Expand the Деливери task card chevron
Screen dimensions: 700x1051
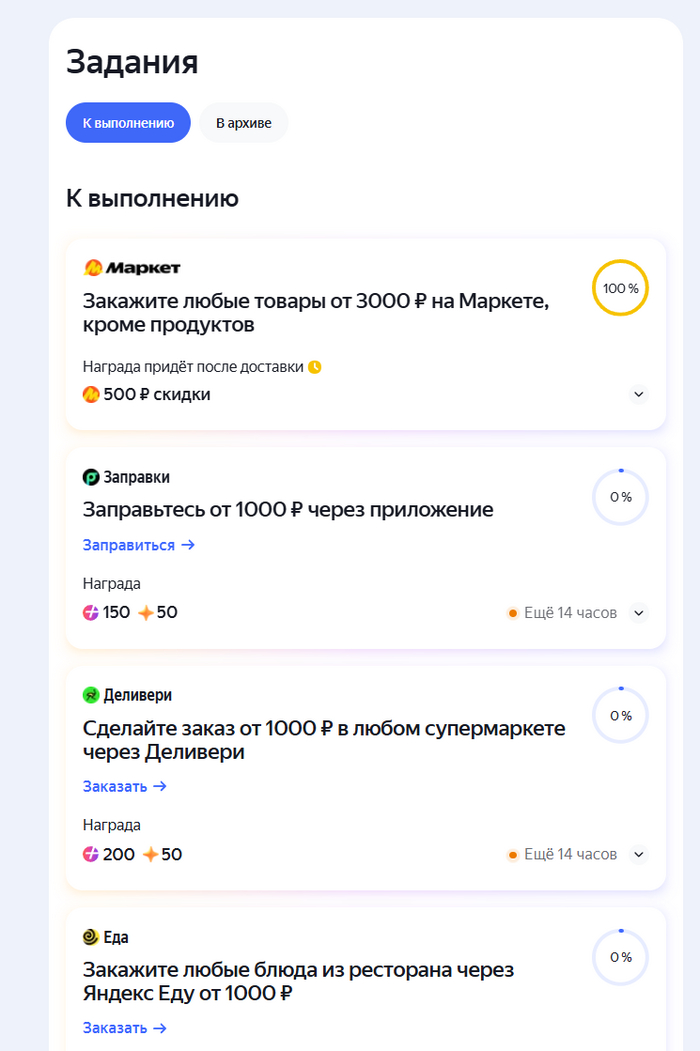639,855
